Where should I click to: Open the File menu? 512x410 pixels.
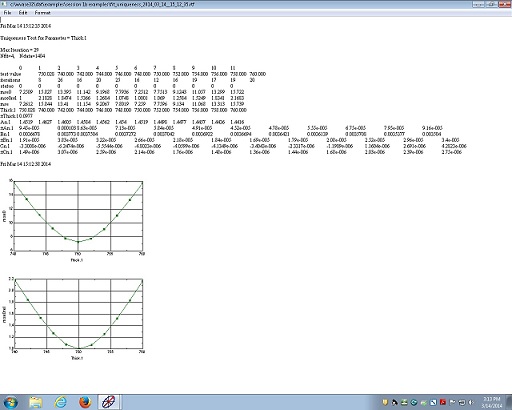7,13
